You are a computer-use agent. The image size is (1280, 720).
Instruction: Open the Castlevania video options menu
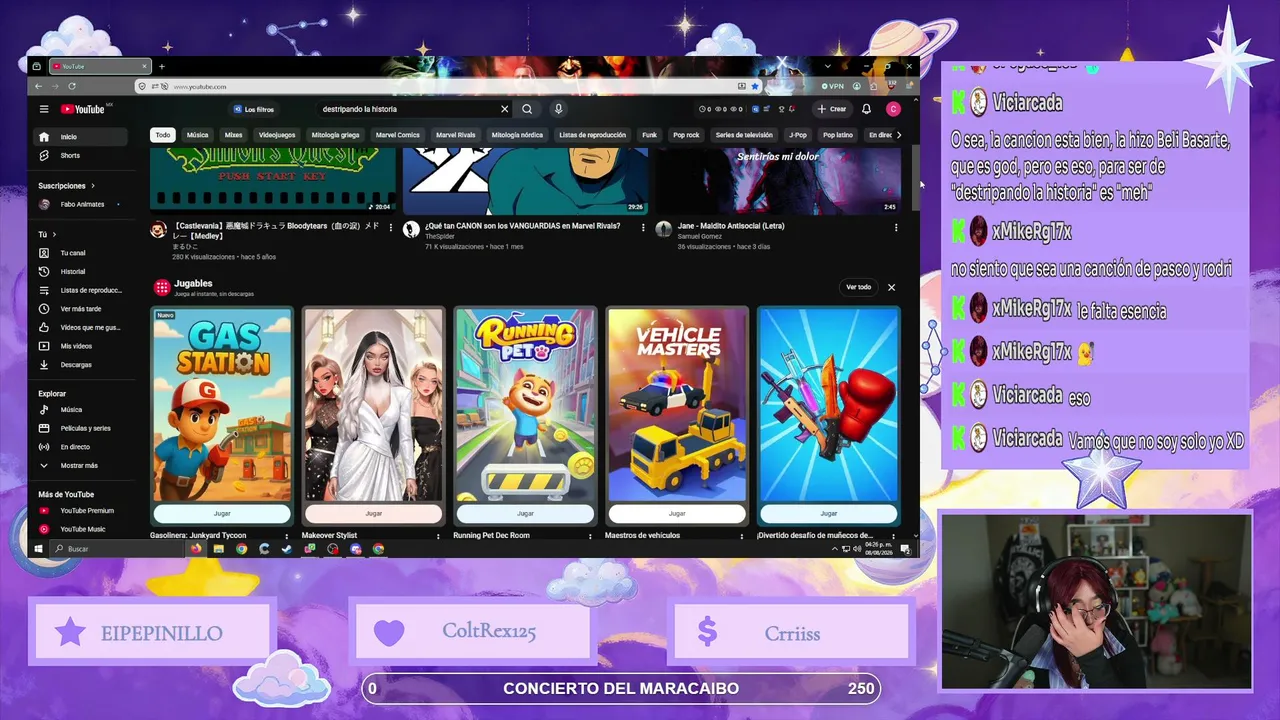[x=391, y=228]
